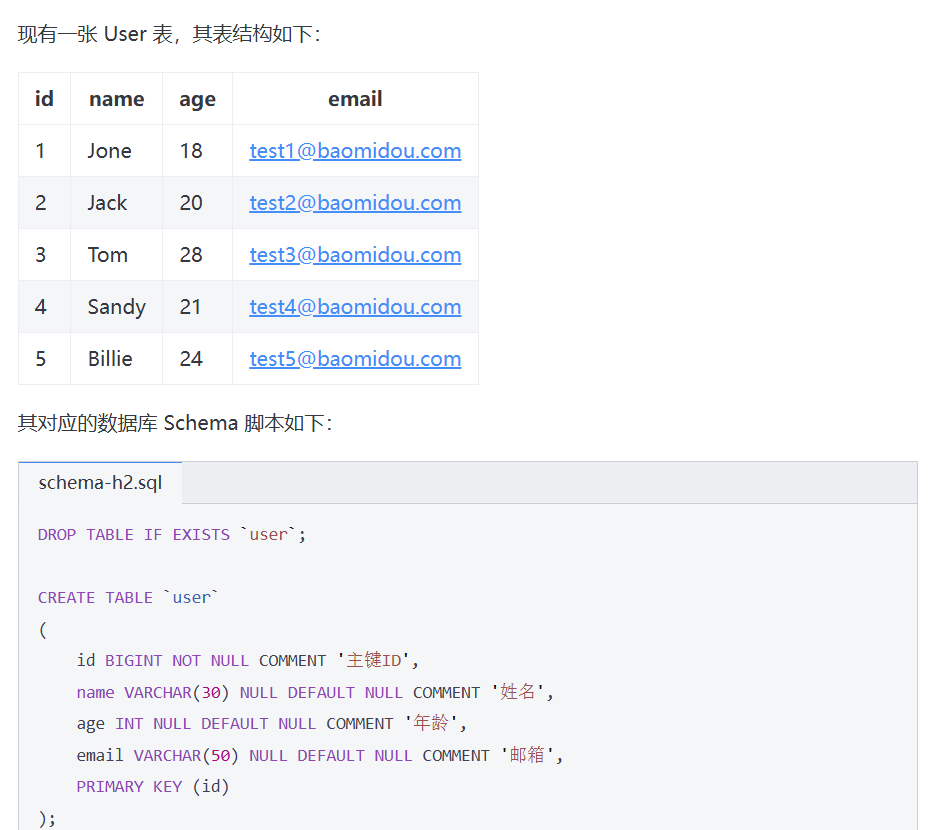The height and width of the screenshot is (830, 947).
Task: Click the 'PRIMARY KEY (id)' code line
Action: coord(153,787)
